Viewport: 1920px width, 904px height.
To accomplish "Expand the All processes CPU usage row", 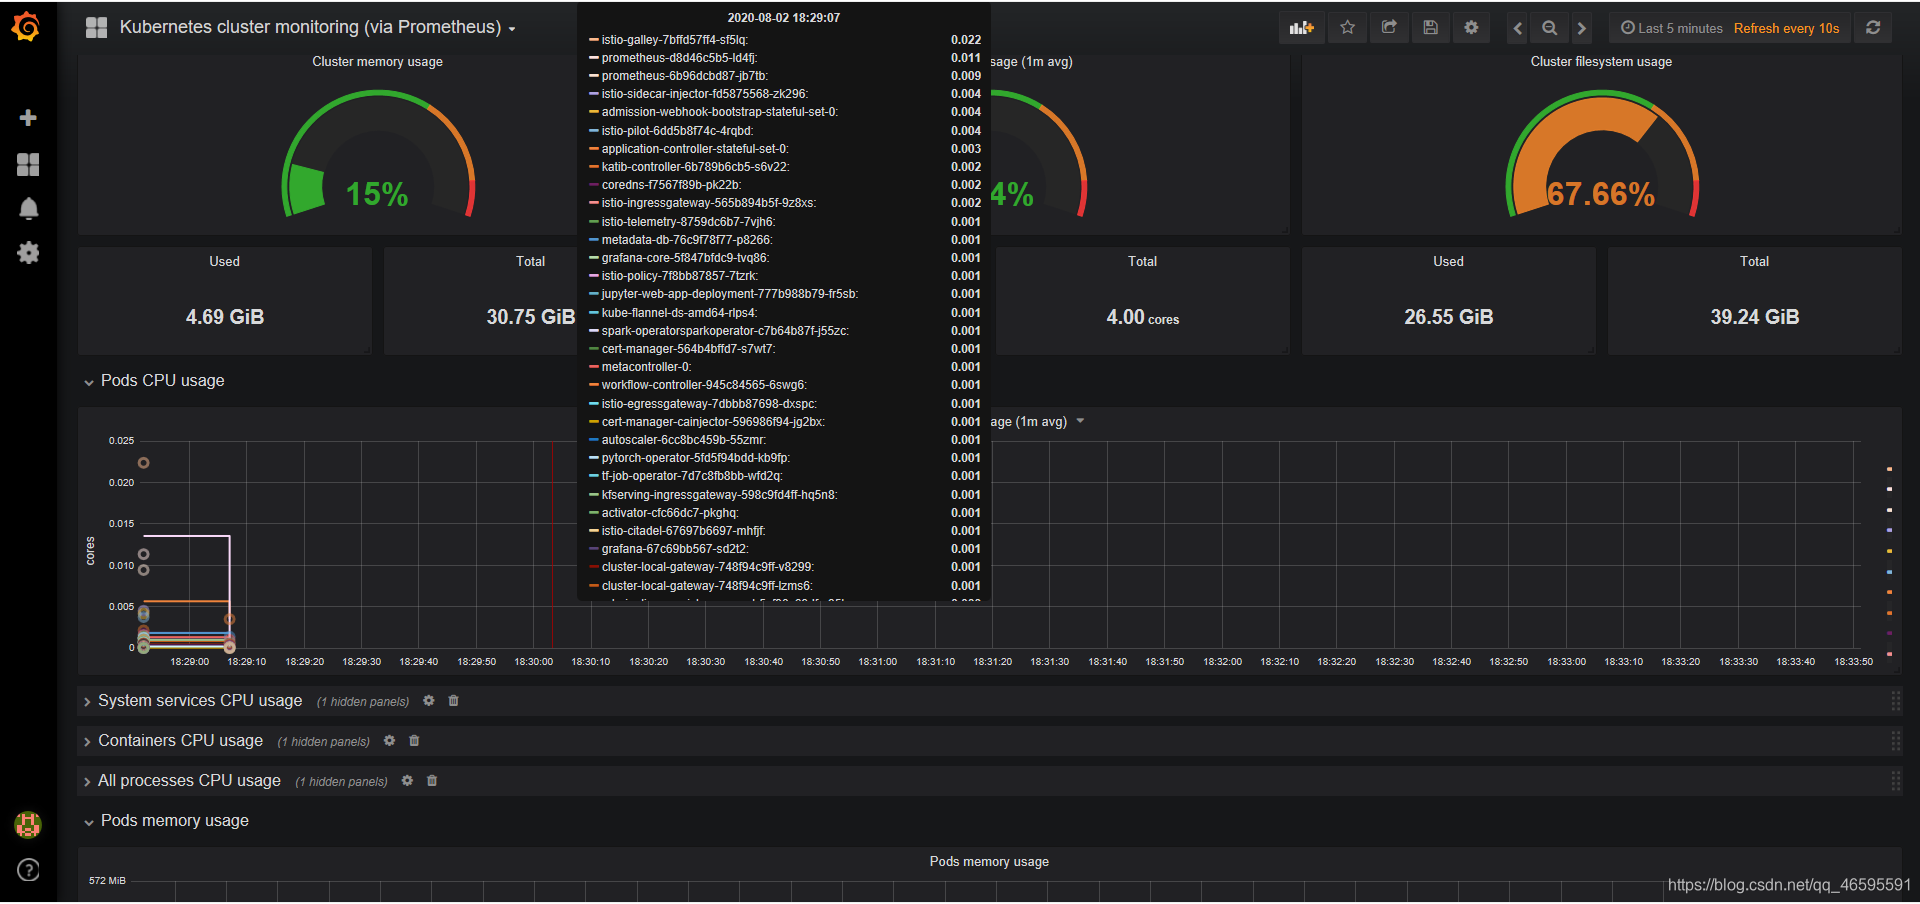I will [181, 781].
